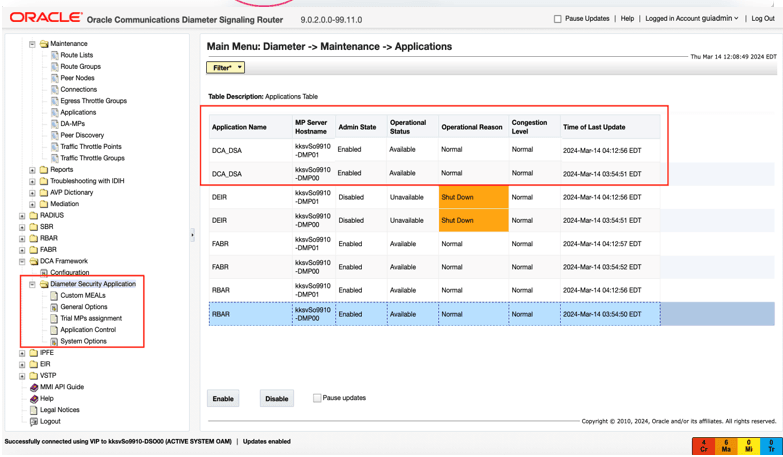Click the Legal Notices page icon
This screenshot has width=783, height=457.
(33, 410)
